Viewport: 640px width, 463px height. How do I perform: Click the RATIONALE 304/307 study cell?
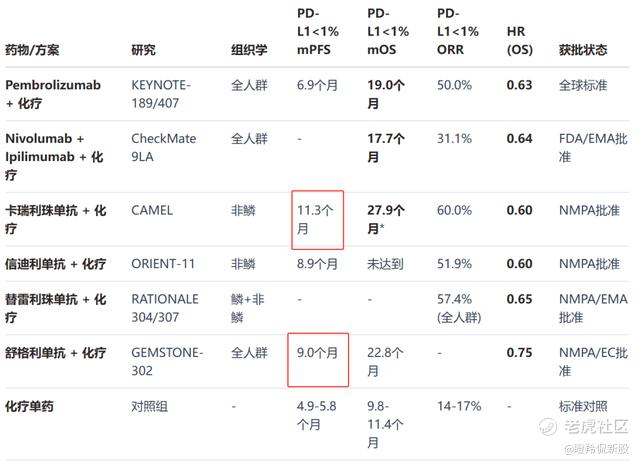click(x=165, y=308)
